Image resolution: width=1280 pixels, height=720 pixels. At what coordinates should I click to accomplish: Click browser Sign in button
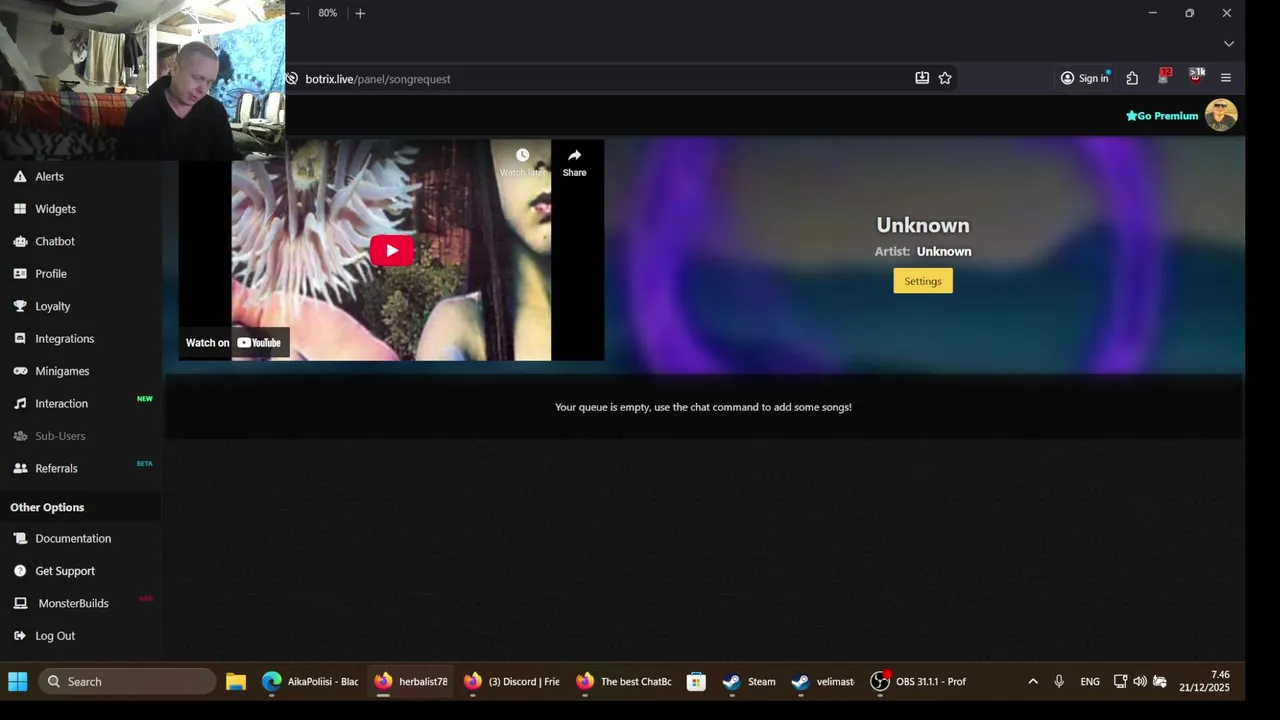tap(1085, 78)
